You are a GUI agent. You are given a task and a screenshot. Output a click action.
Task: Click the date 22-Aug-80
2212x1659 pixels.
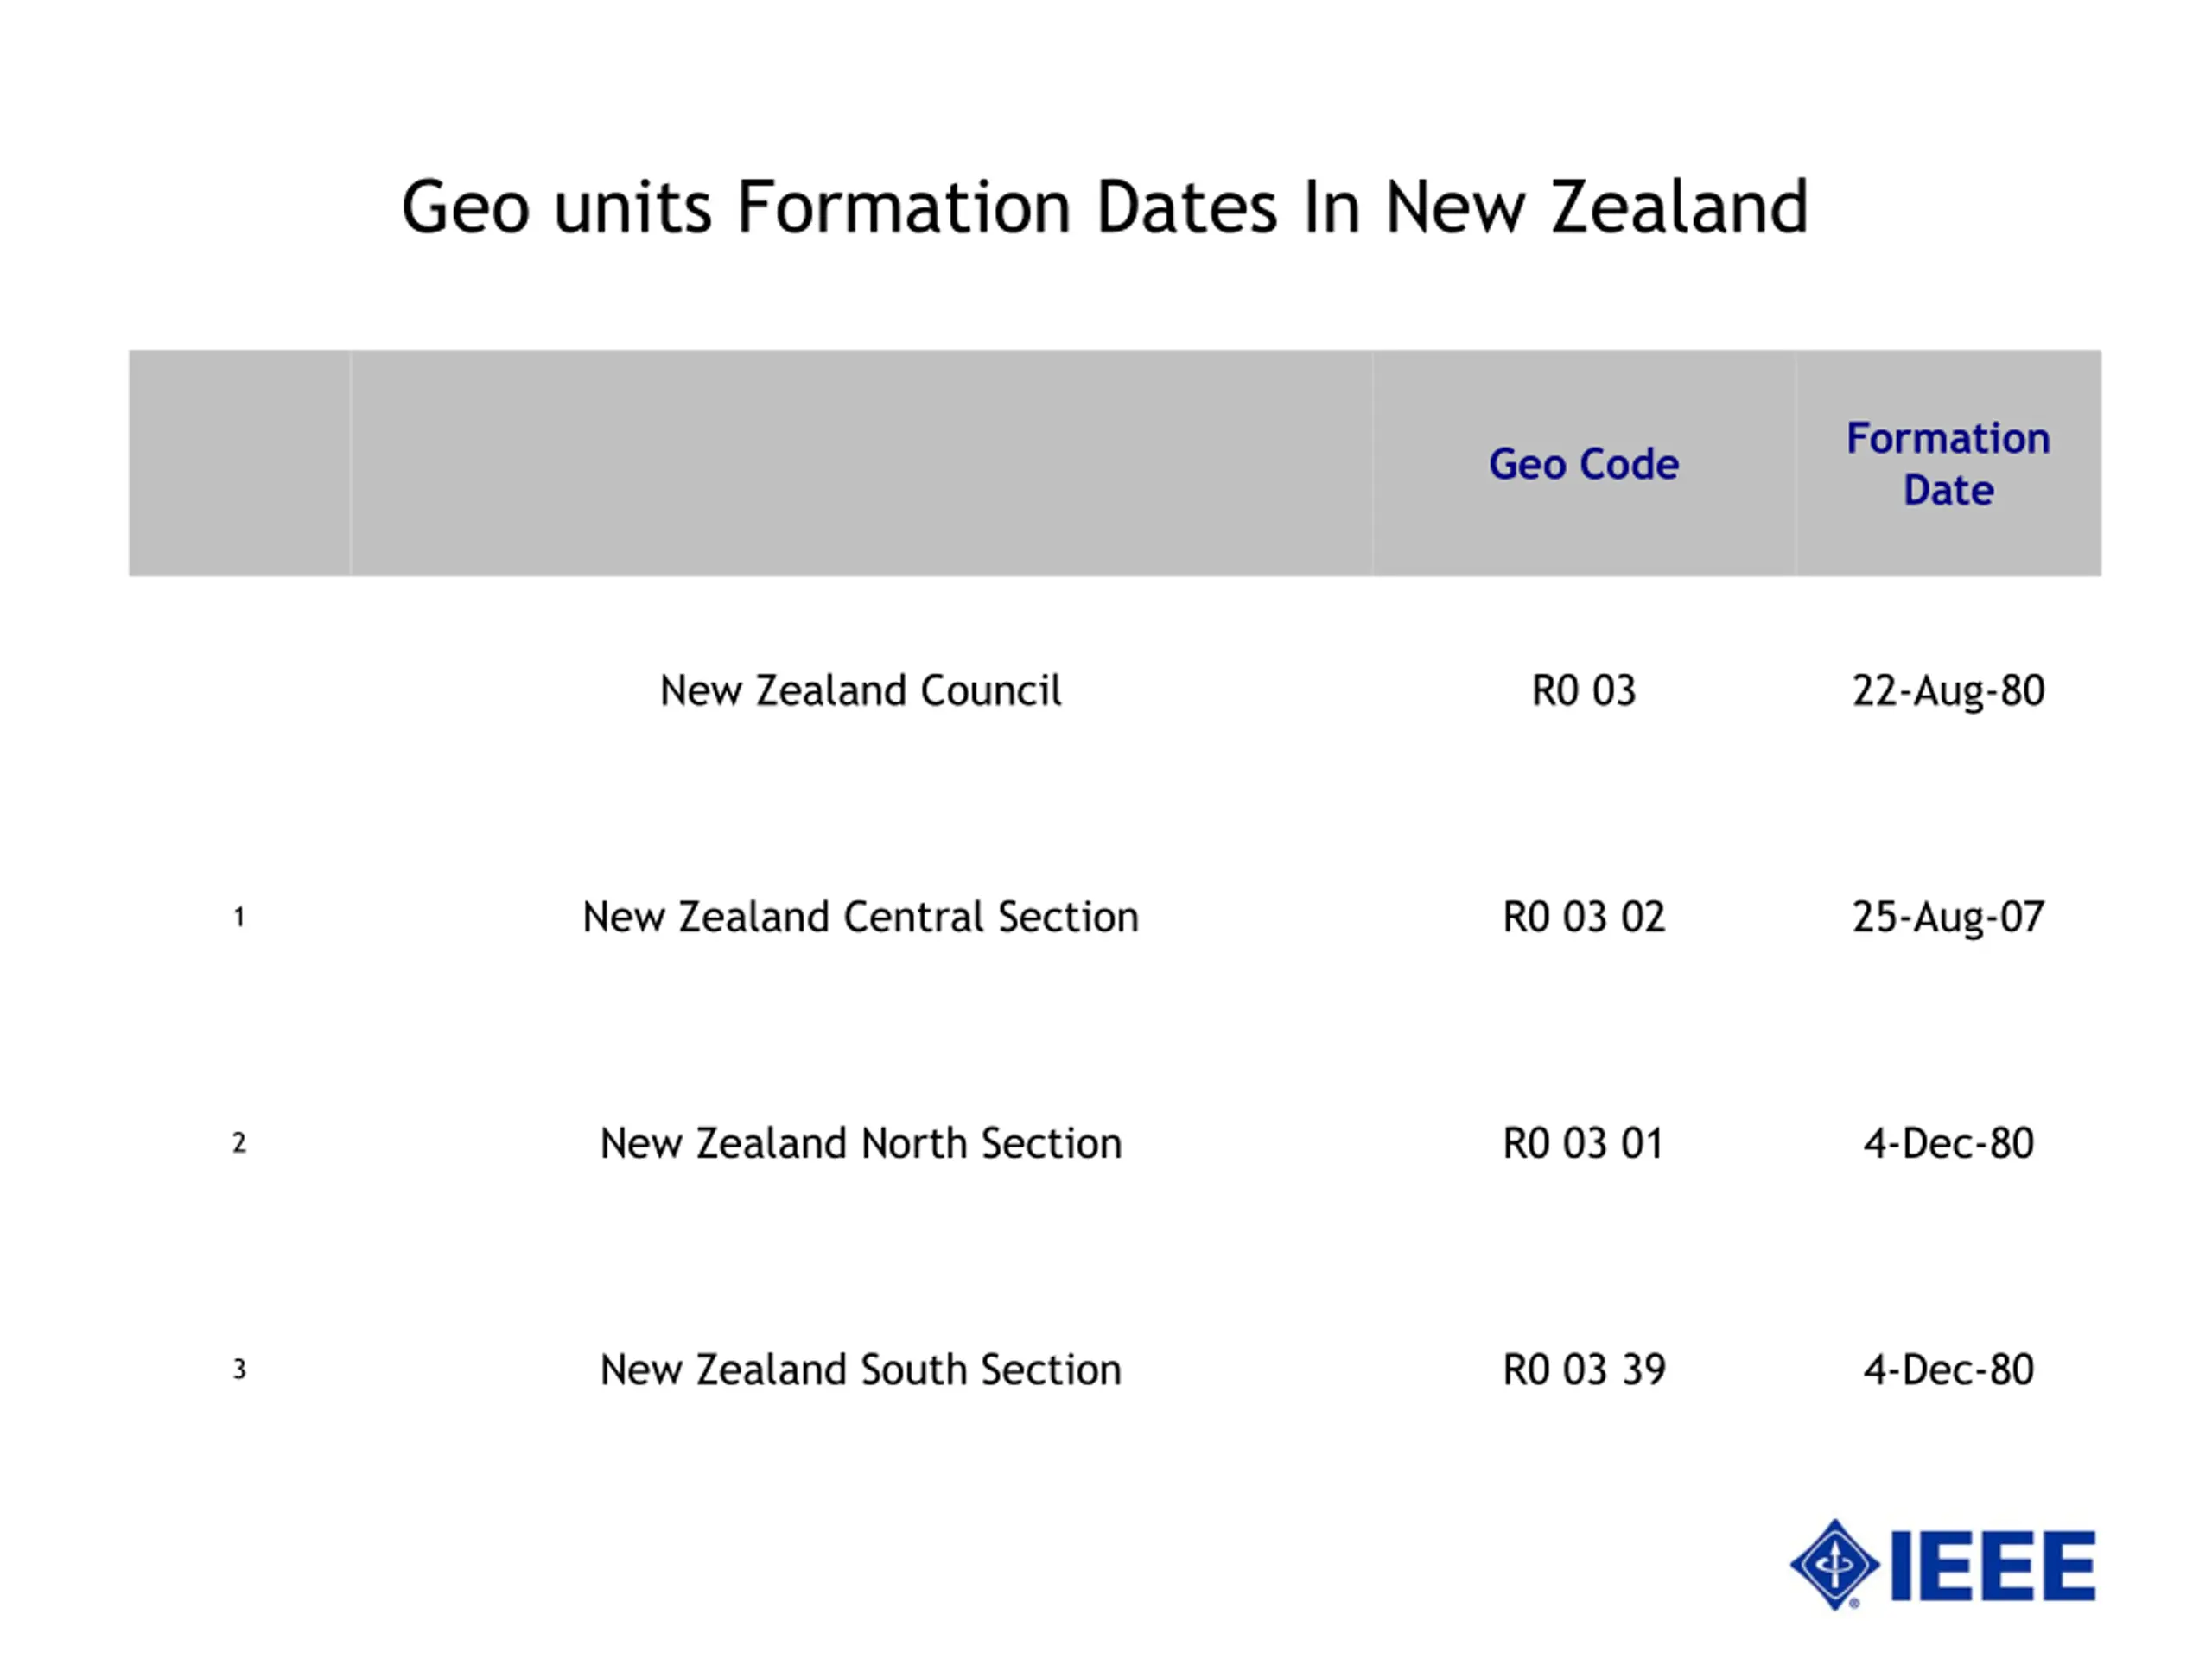[1948, 691]
